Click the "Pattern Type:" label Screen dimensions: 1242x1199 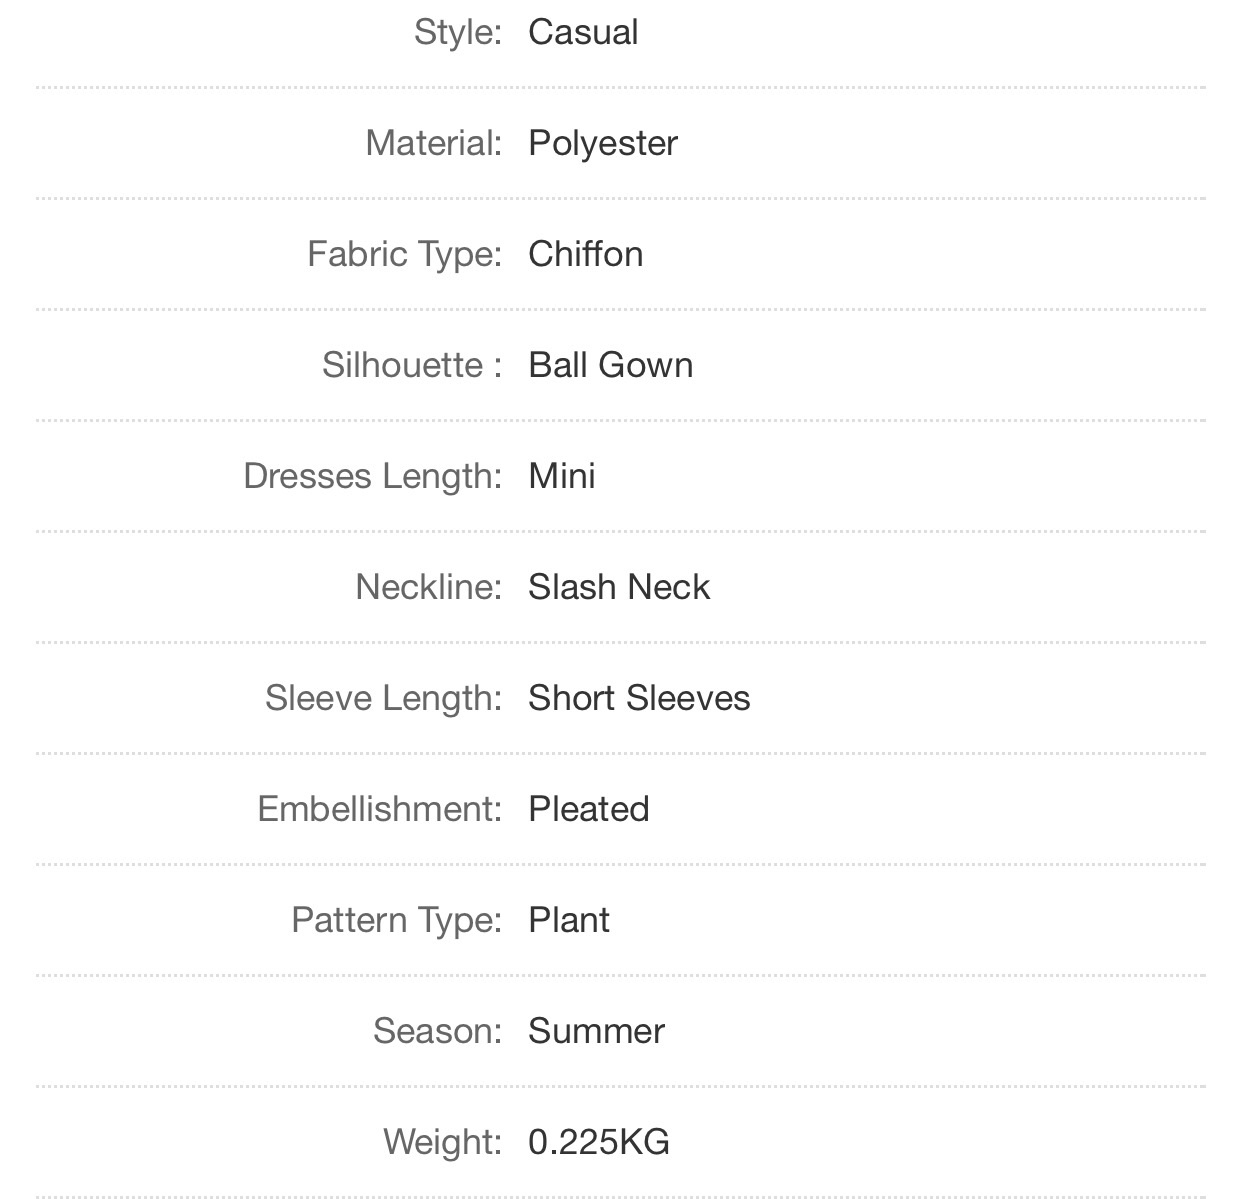point(396,920)
